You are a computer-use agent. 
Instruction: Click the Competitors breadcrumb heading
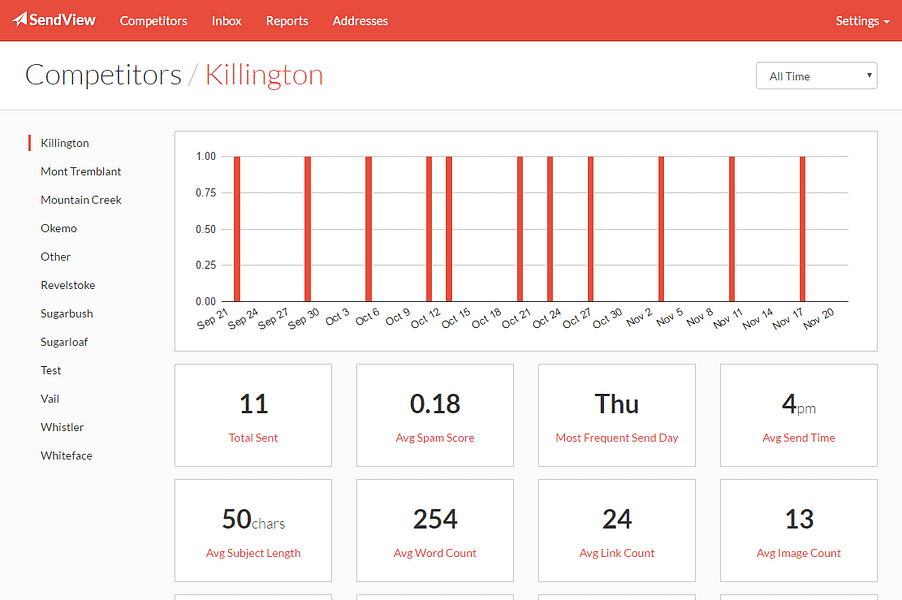[104, 75]
